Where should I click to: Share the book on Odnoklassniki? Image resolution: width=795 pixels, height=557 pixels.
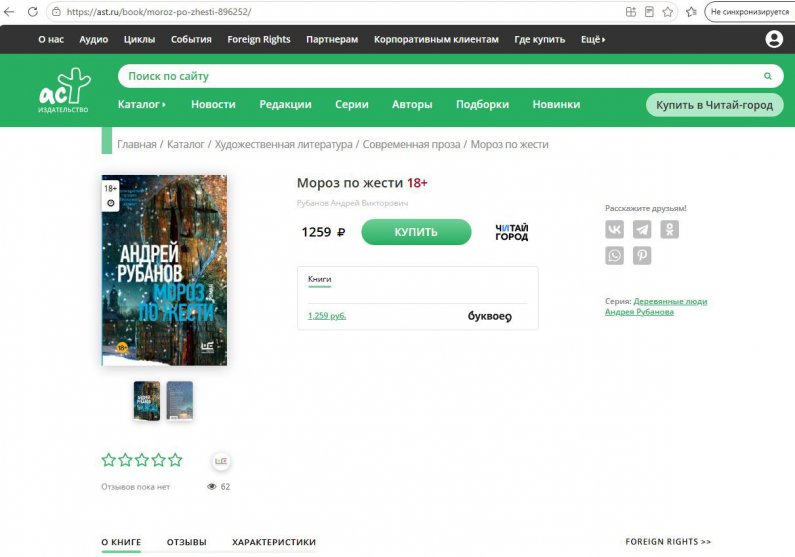669,230
